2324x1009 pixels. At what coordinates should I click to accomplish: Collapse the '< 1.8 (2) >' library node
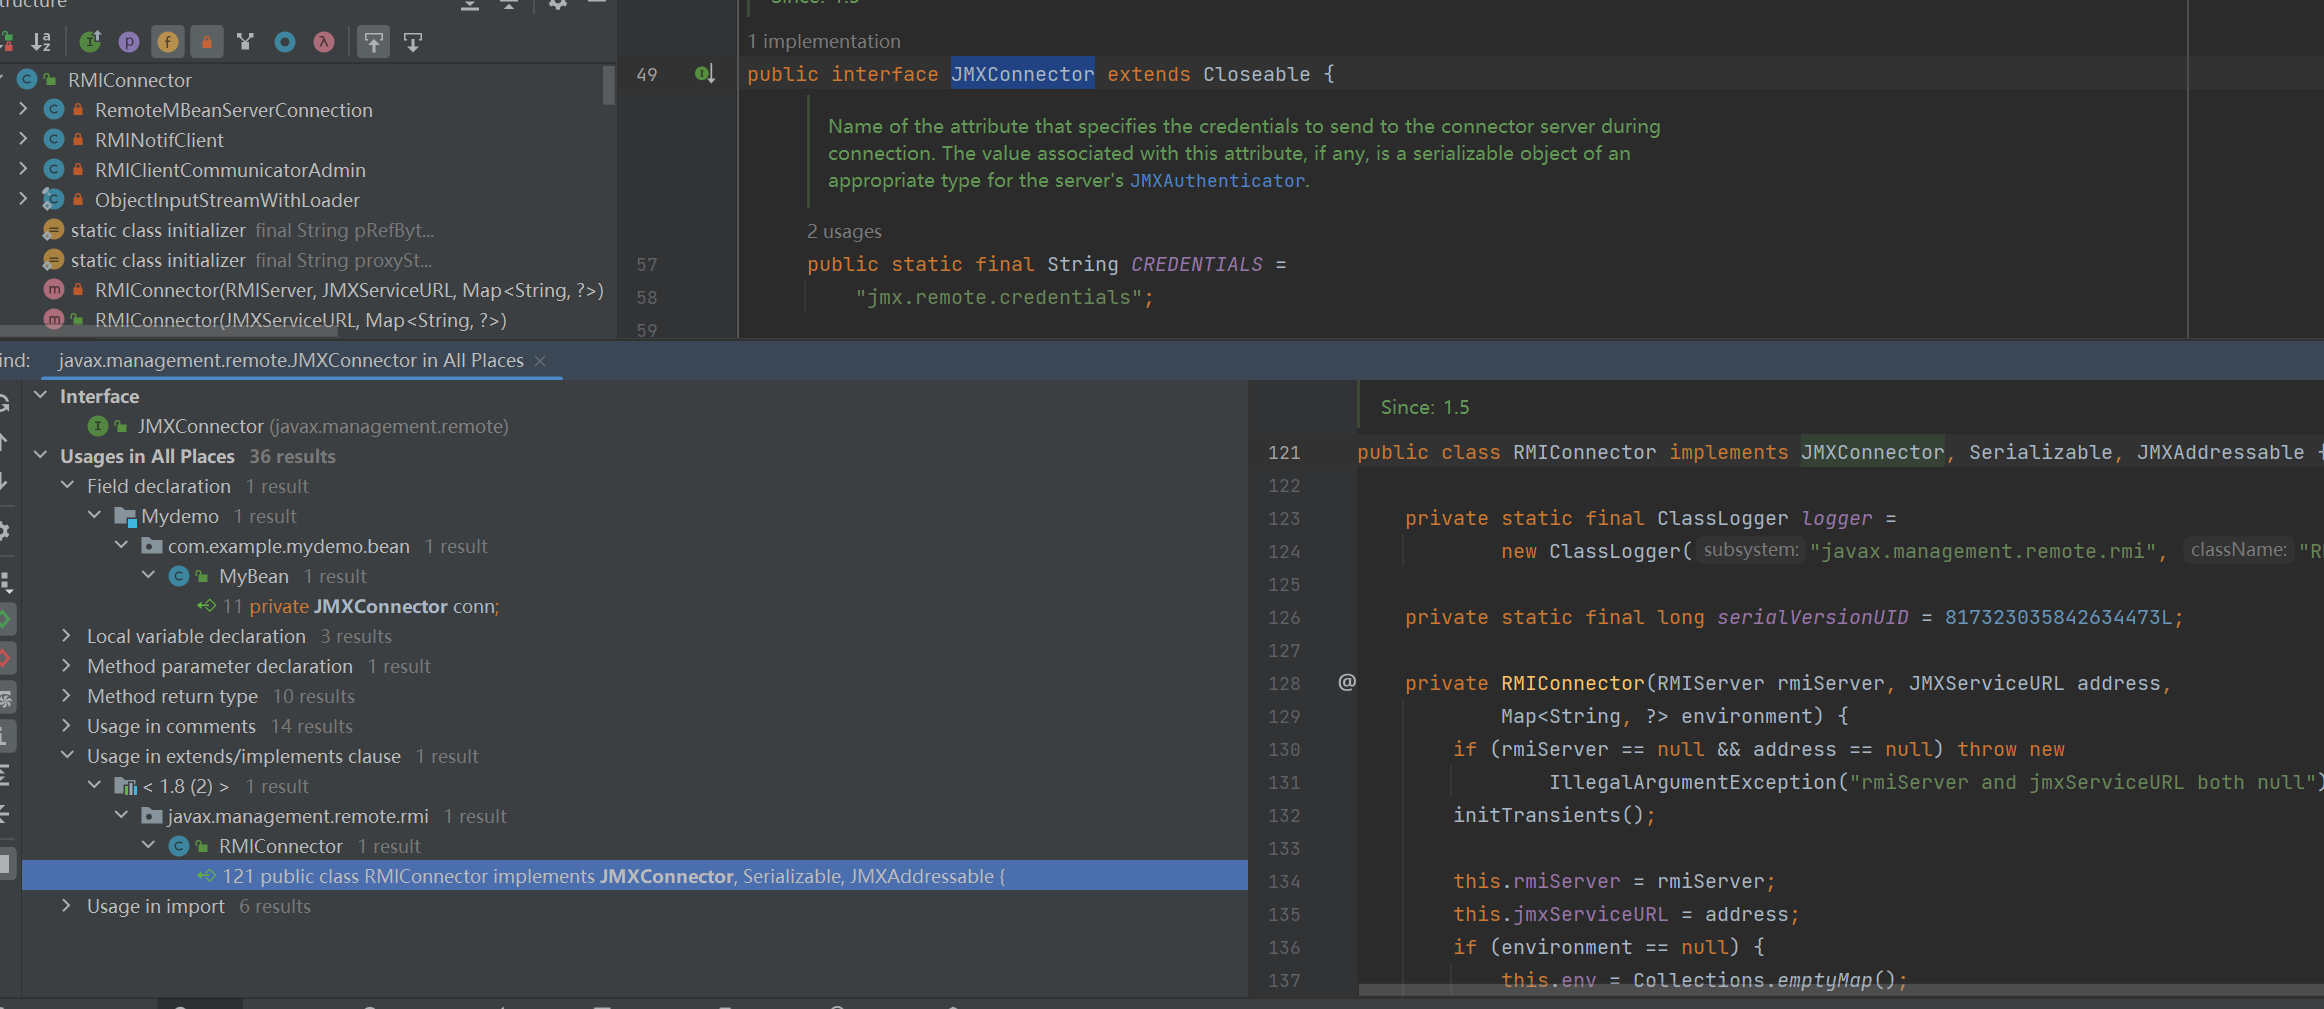pyautogui.click(x=95, y=786)
